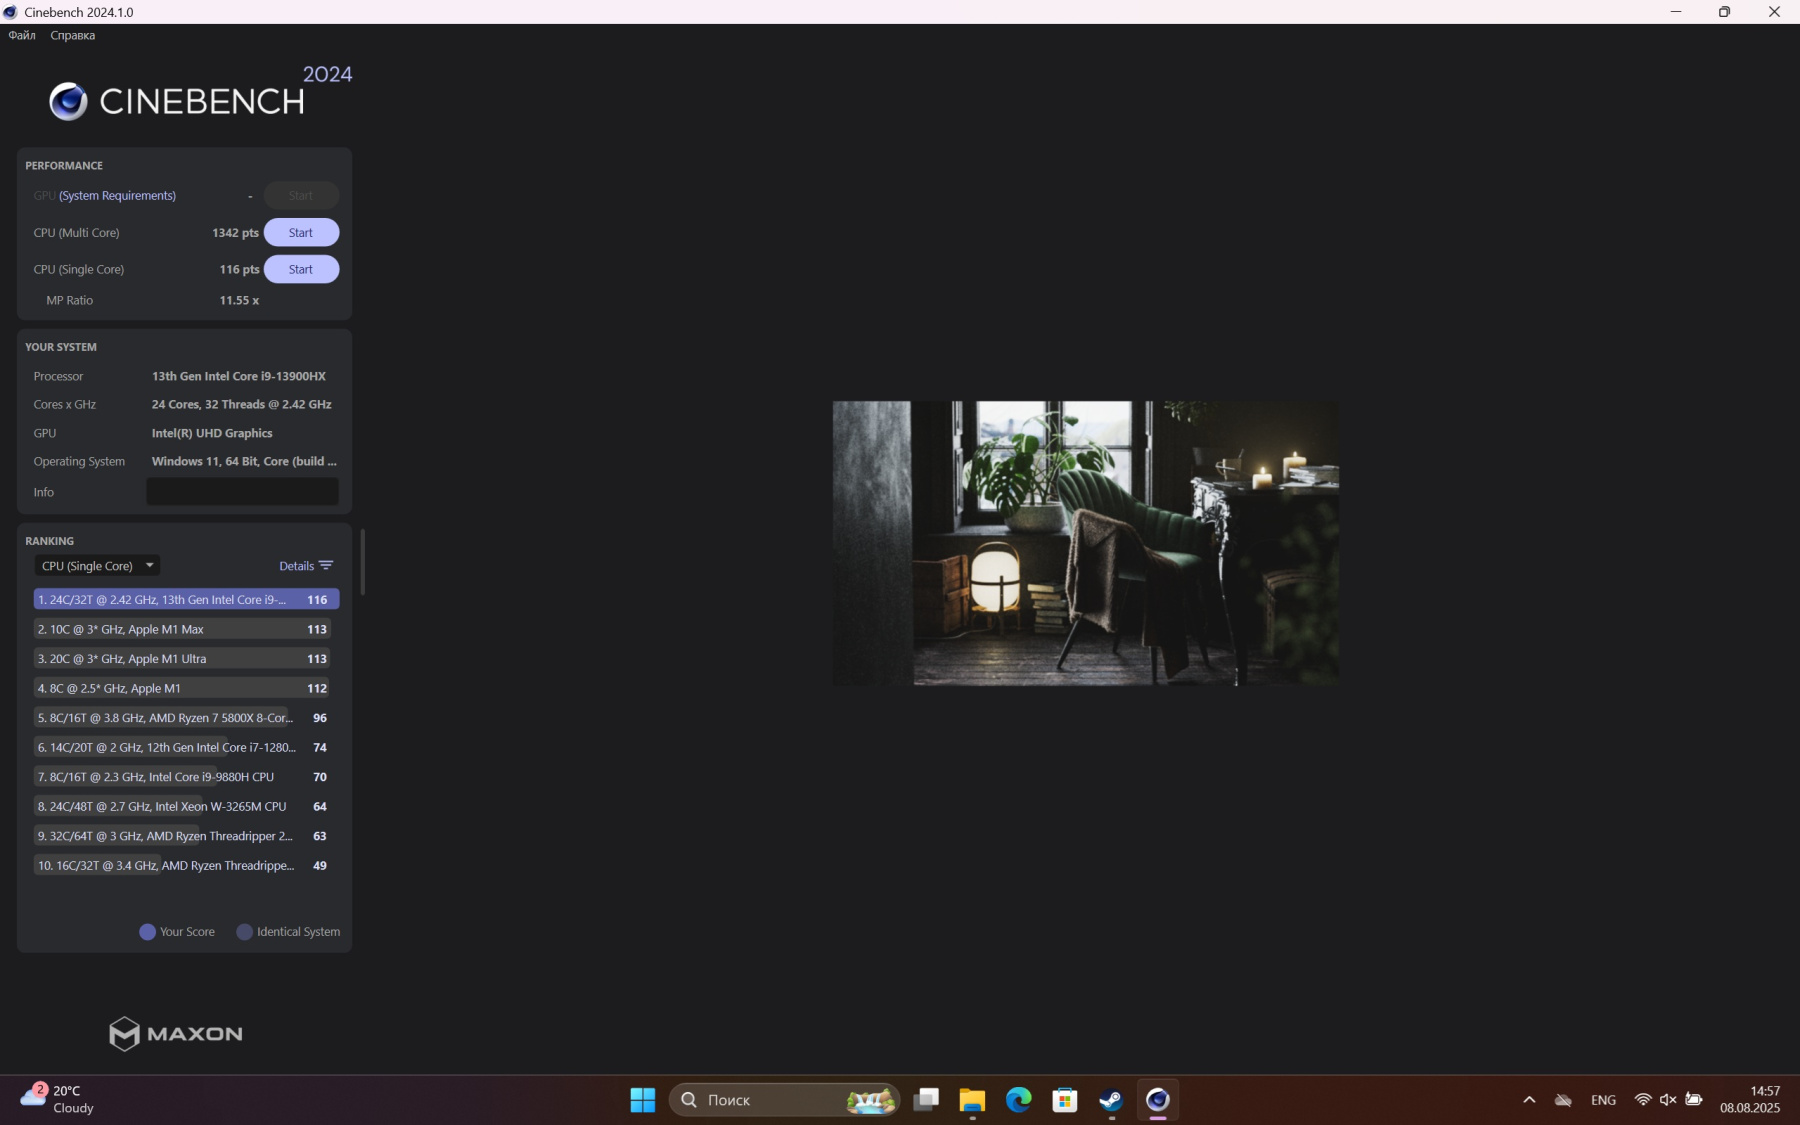Open the Файл menu
The width and height of the screenshot is (1800, 1125).
22,35
